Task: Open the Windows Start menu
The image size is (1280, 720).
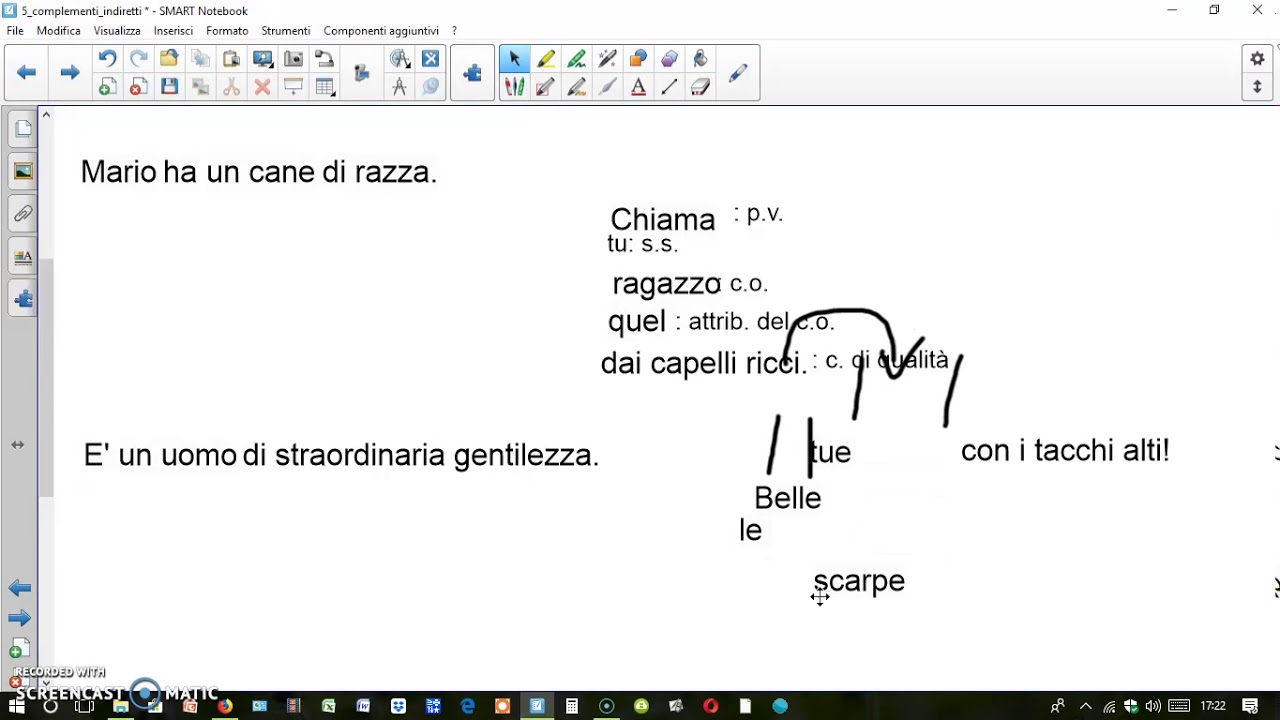Action: click(x=16, y=706)
